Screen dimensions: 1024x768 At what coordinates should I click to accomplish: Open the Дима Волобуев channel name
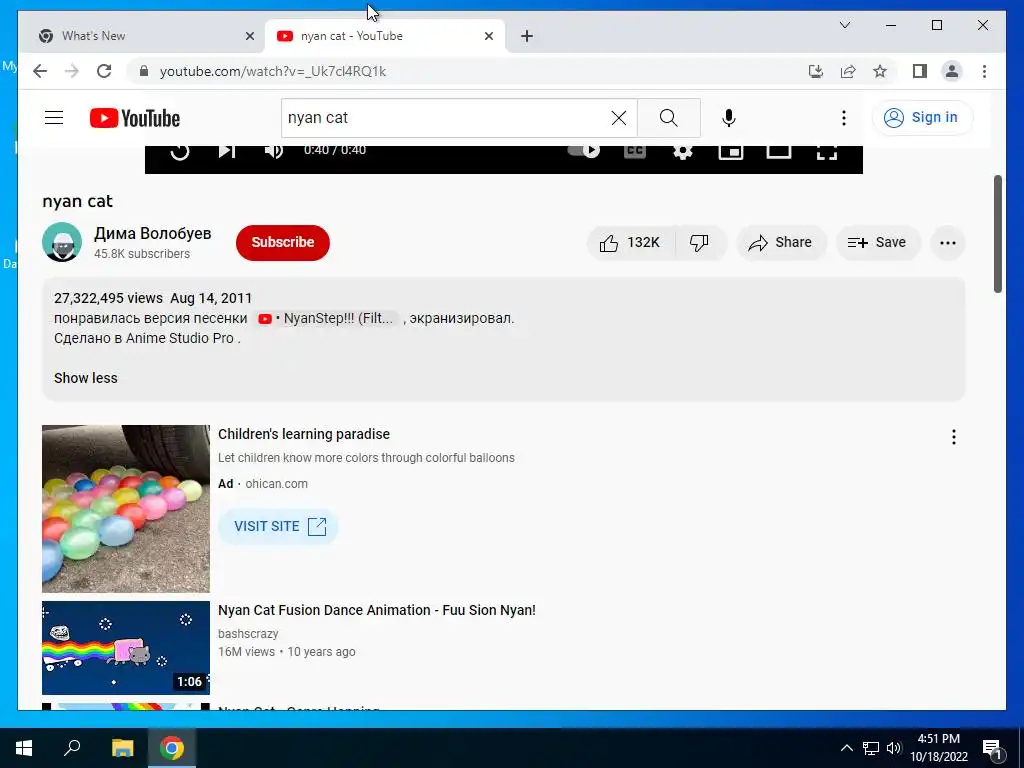click(153, 234)
